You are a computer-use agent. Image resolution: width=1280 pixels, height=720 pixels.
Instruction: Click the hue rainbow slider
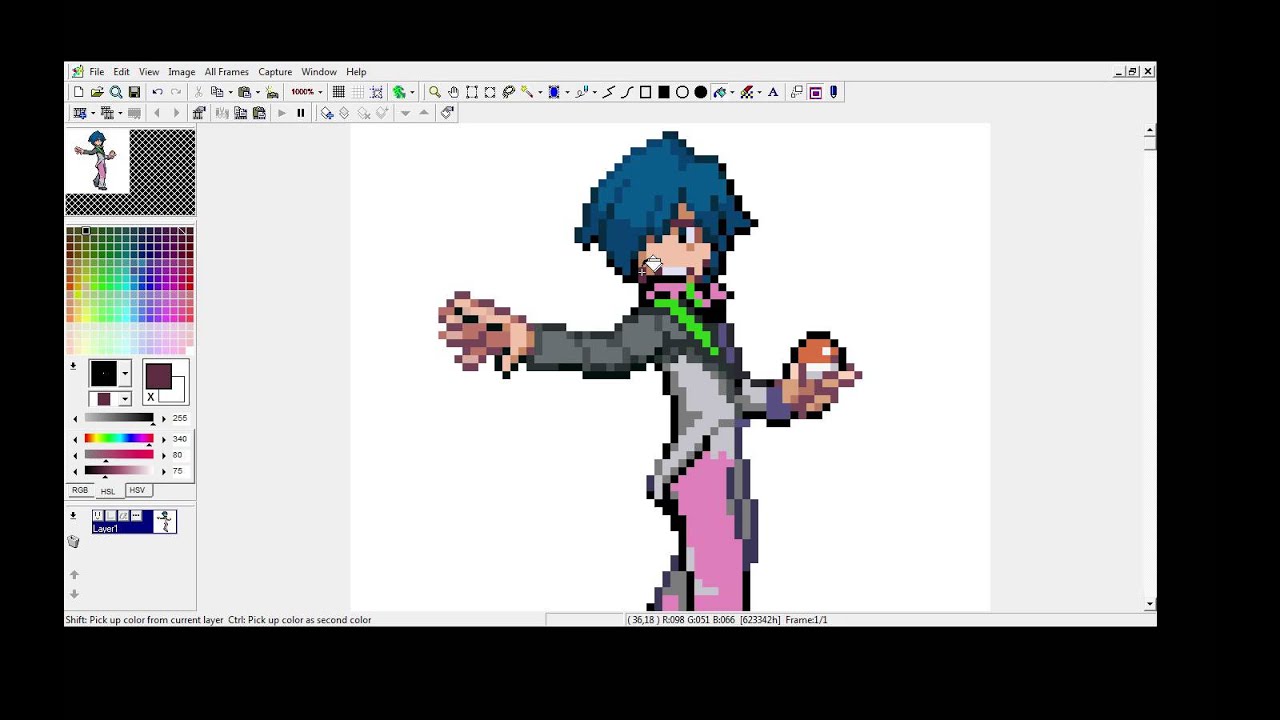(x=119, y=438)
